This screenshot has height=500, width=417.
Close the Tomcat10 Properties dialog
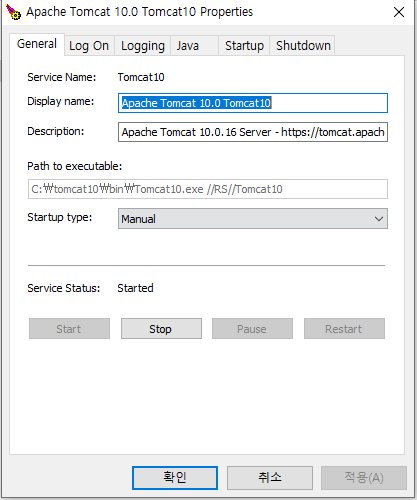pyautogui.click(x=399, y=12)
